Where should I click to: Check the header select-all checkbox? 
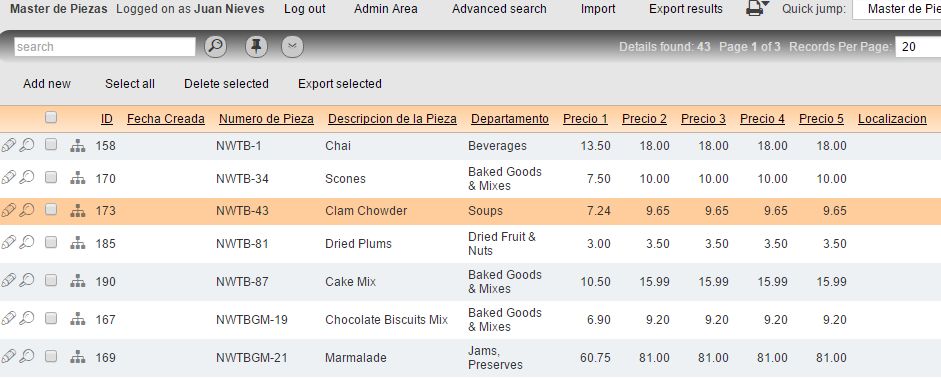click(51, 118)
